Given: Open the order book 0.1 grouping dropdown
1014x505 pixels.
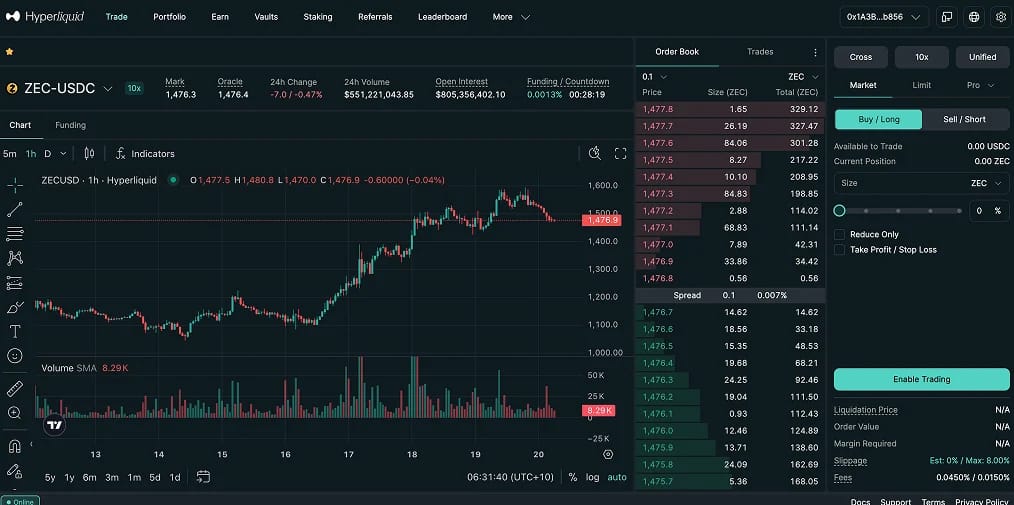Looking at the screenshot, I should tap(654, 76).
